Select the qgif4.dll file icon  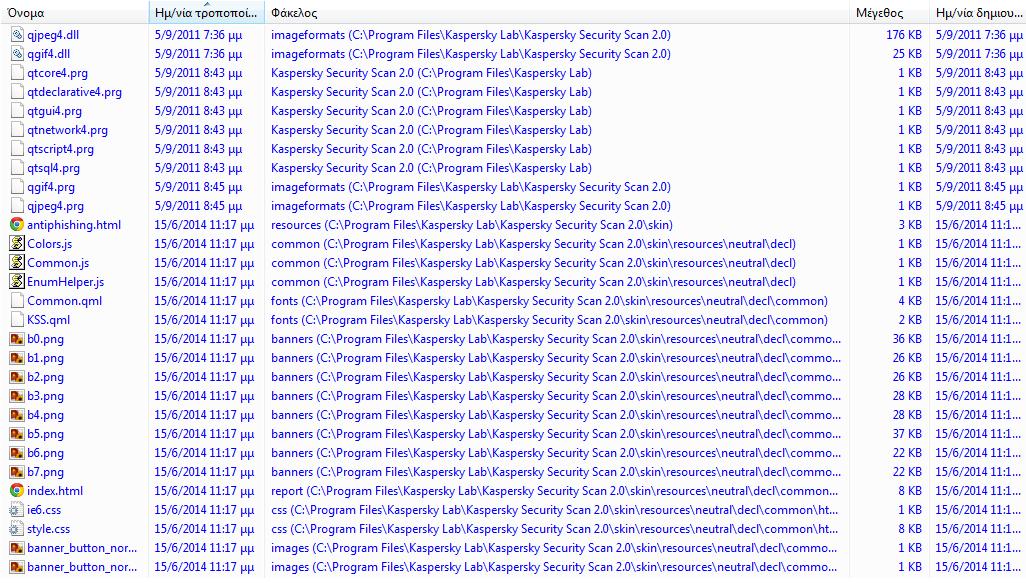[17, 54]
